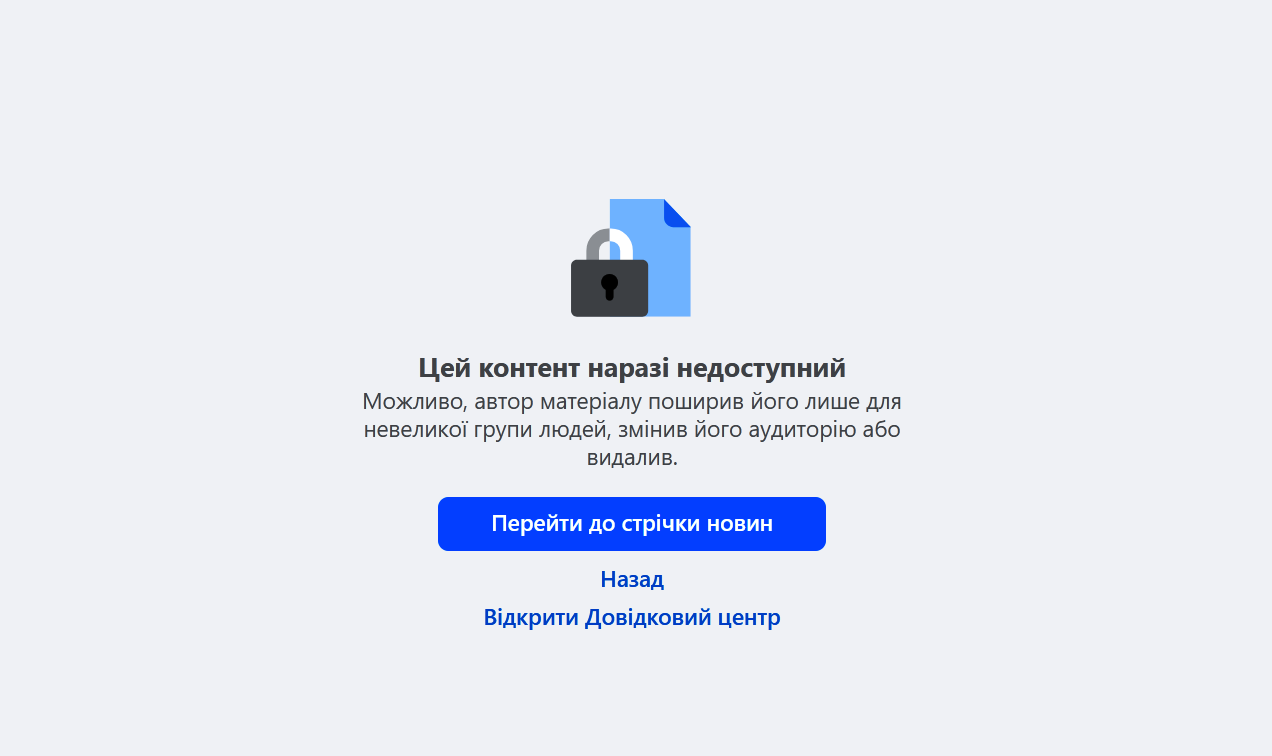This screenshot has width=1272, height=756.
Task: Go to news feed via 'Перейти до стрічки новин'
Action: pyautogui.click(x=632, y=524)
